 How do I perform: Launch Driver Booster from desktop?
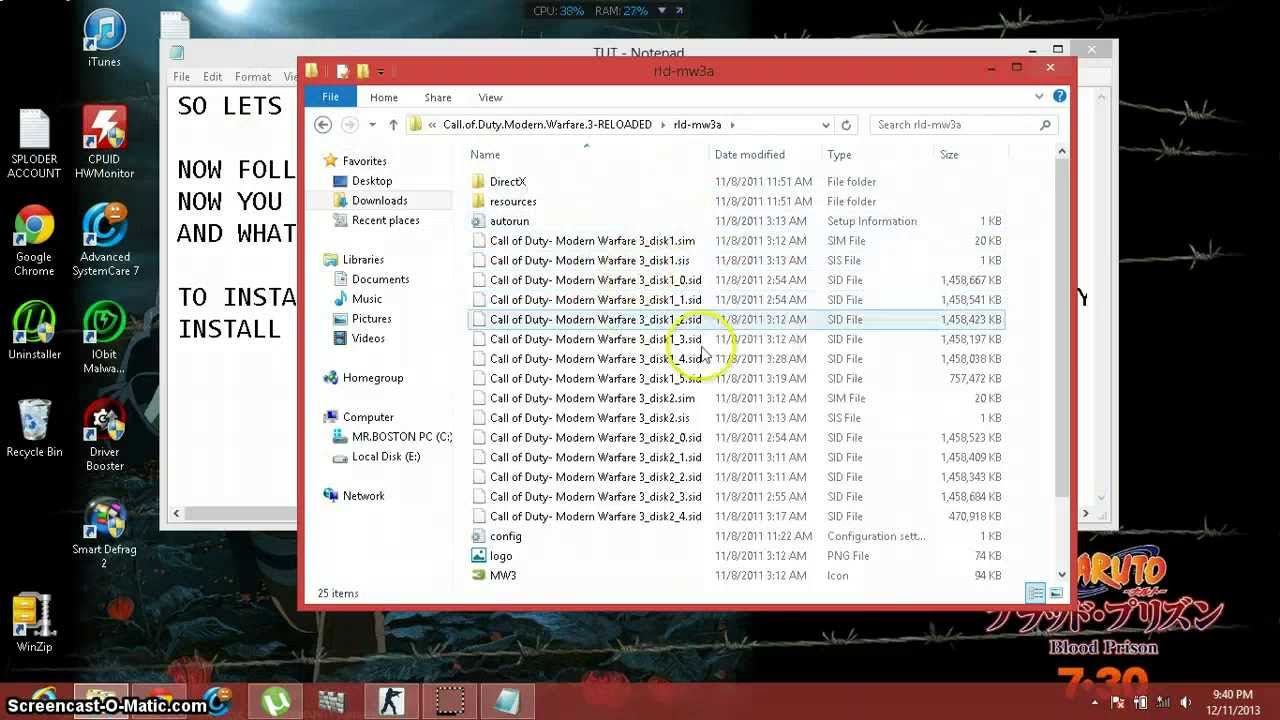[104, 435]
